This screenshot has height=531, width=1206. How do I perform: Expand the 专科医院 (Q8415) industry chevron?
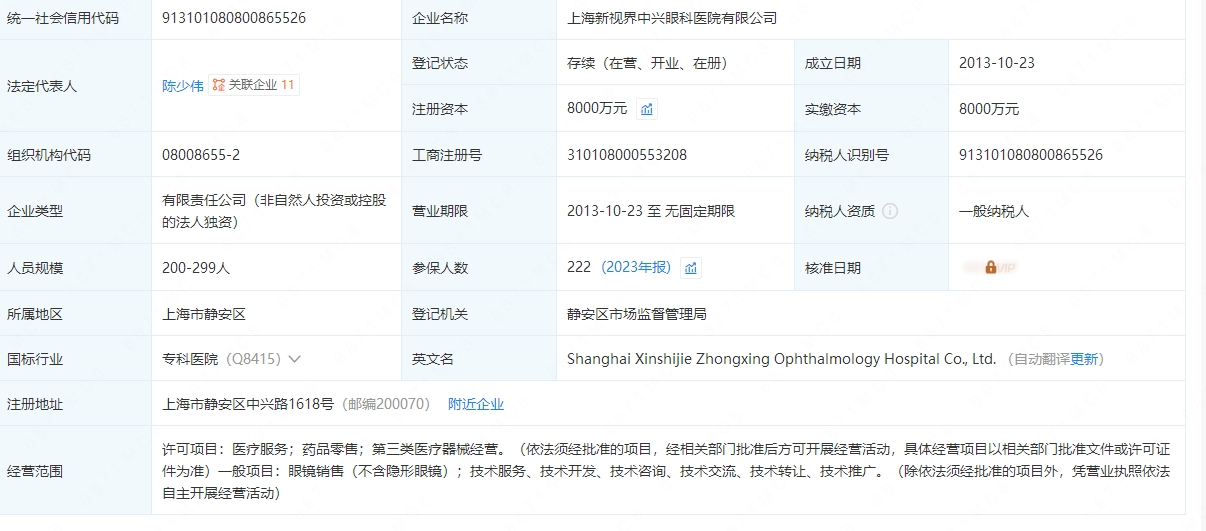click(x=294, y=359)
